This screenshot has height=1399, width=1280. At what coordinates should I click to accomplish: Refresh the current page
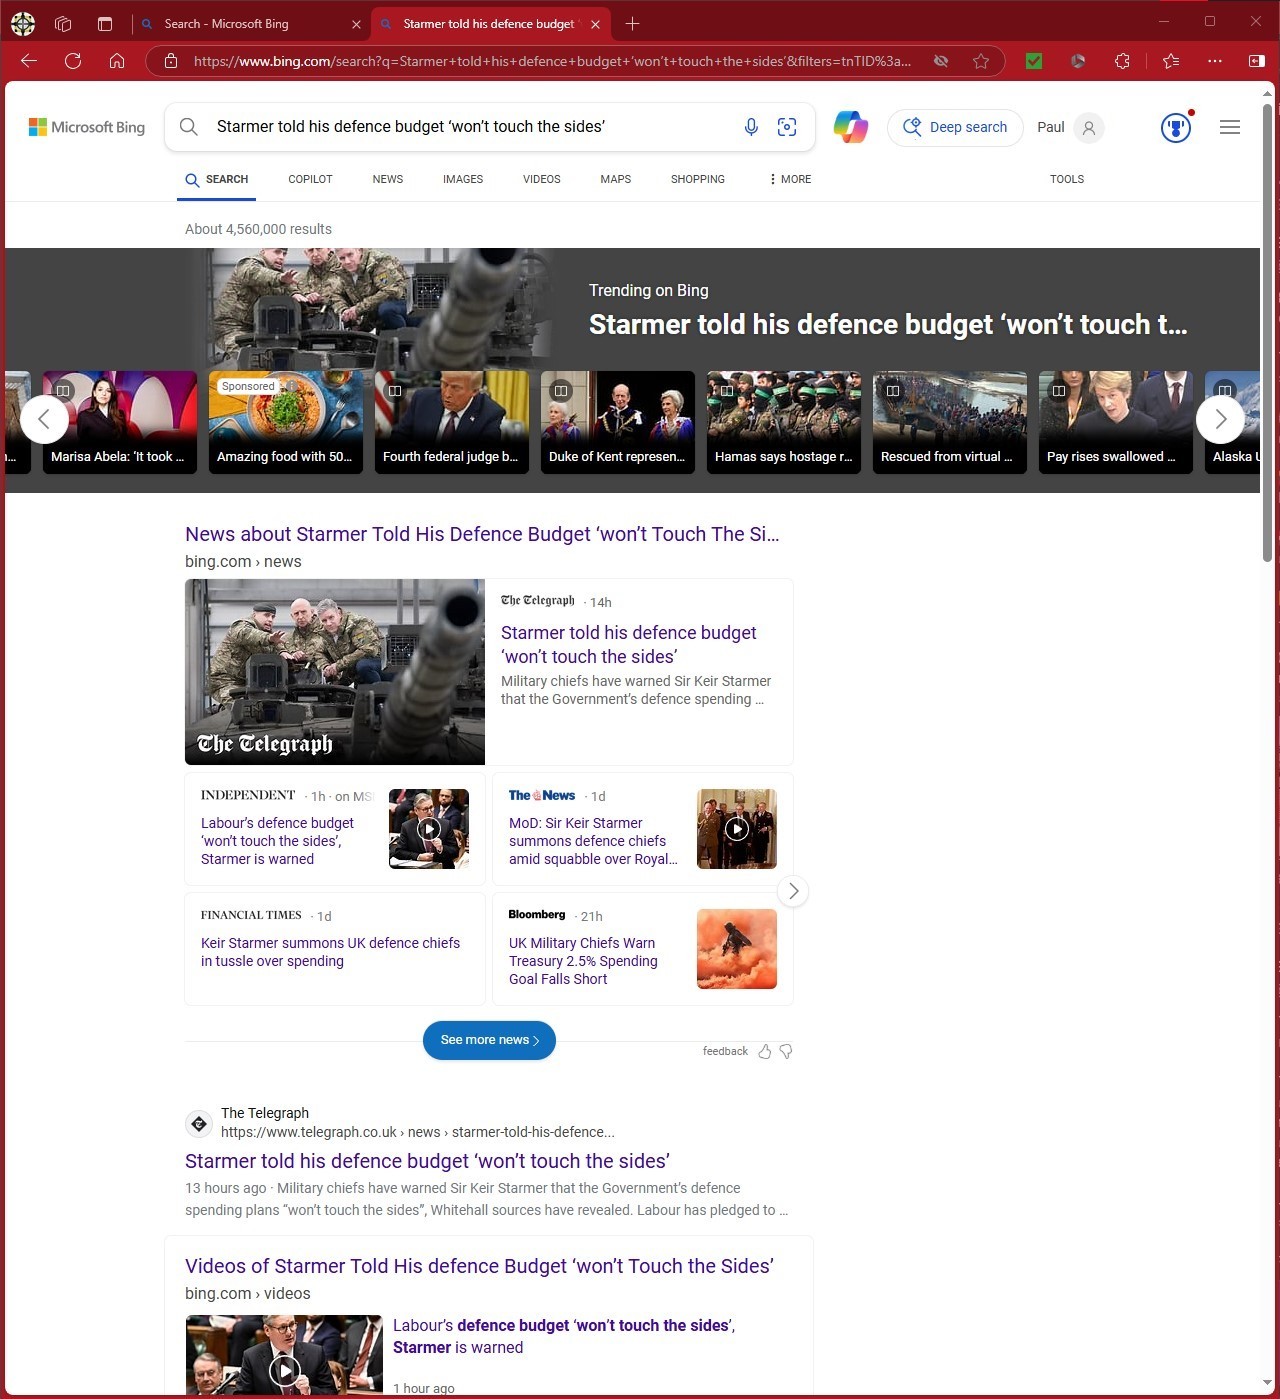73,61
